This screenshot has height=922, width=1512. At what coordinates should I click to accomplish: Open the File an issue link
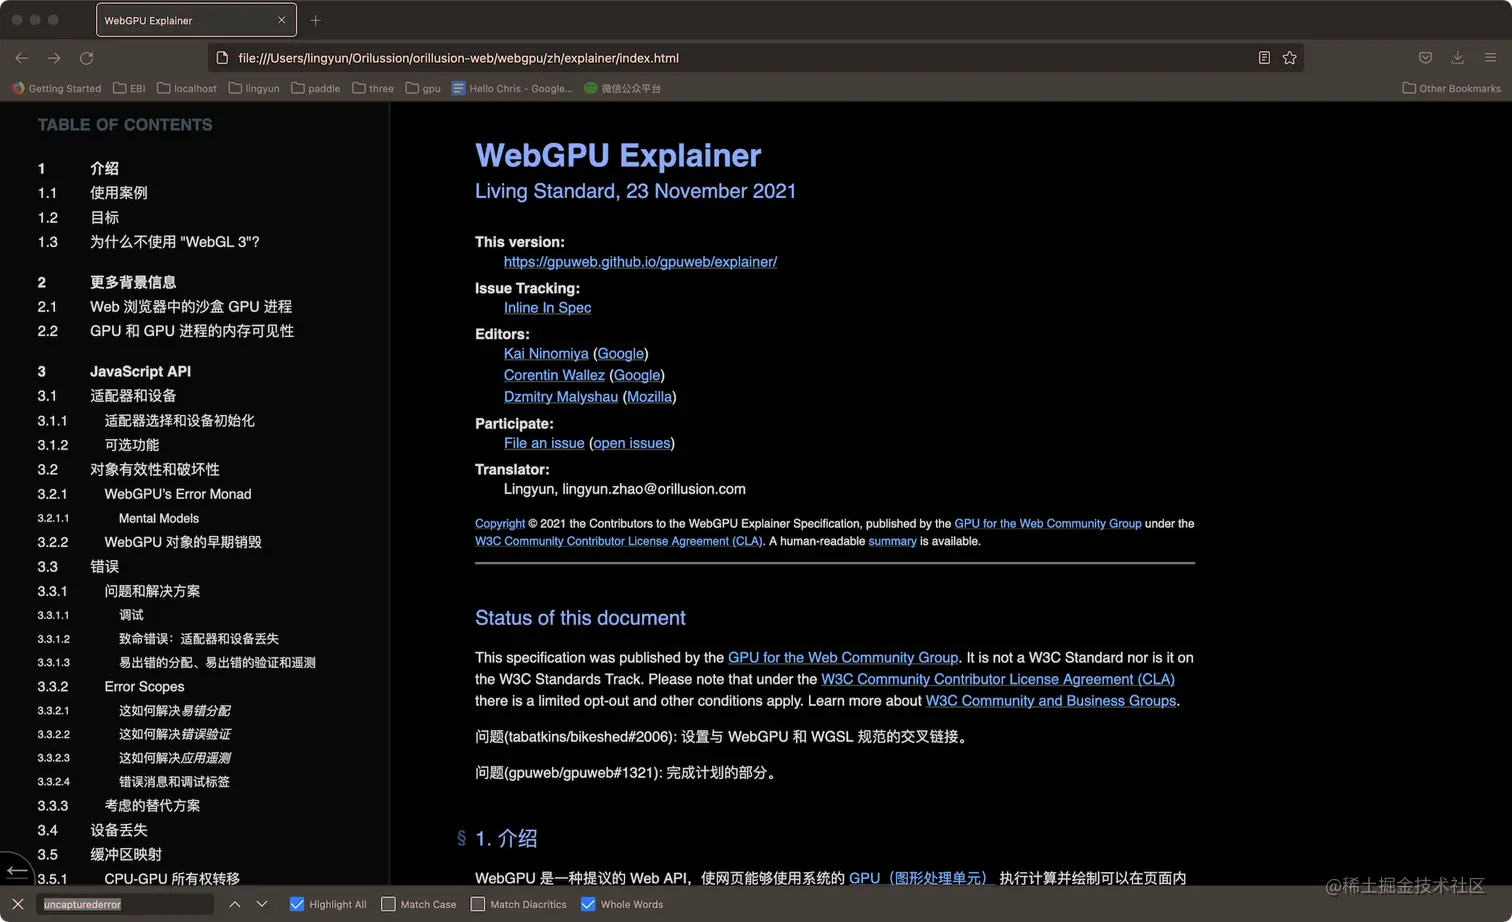pos(544,443)
